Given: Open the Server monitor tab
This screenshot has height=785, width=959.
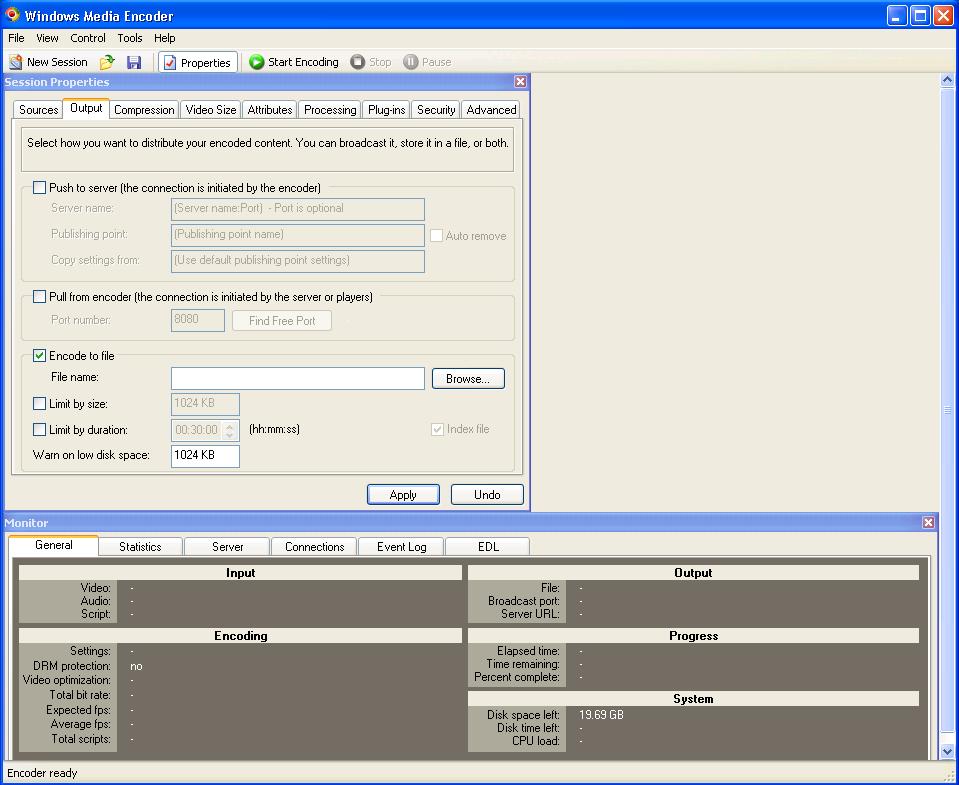Looking at the screenshot, I should pyautogui.click(x=228, y=547).
